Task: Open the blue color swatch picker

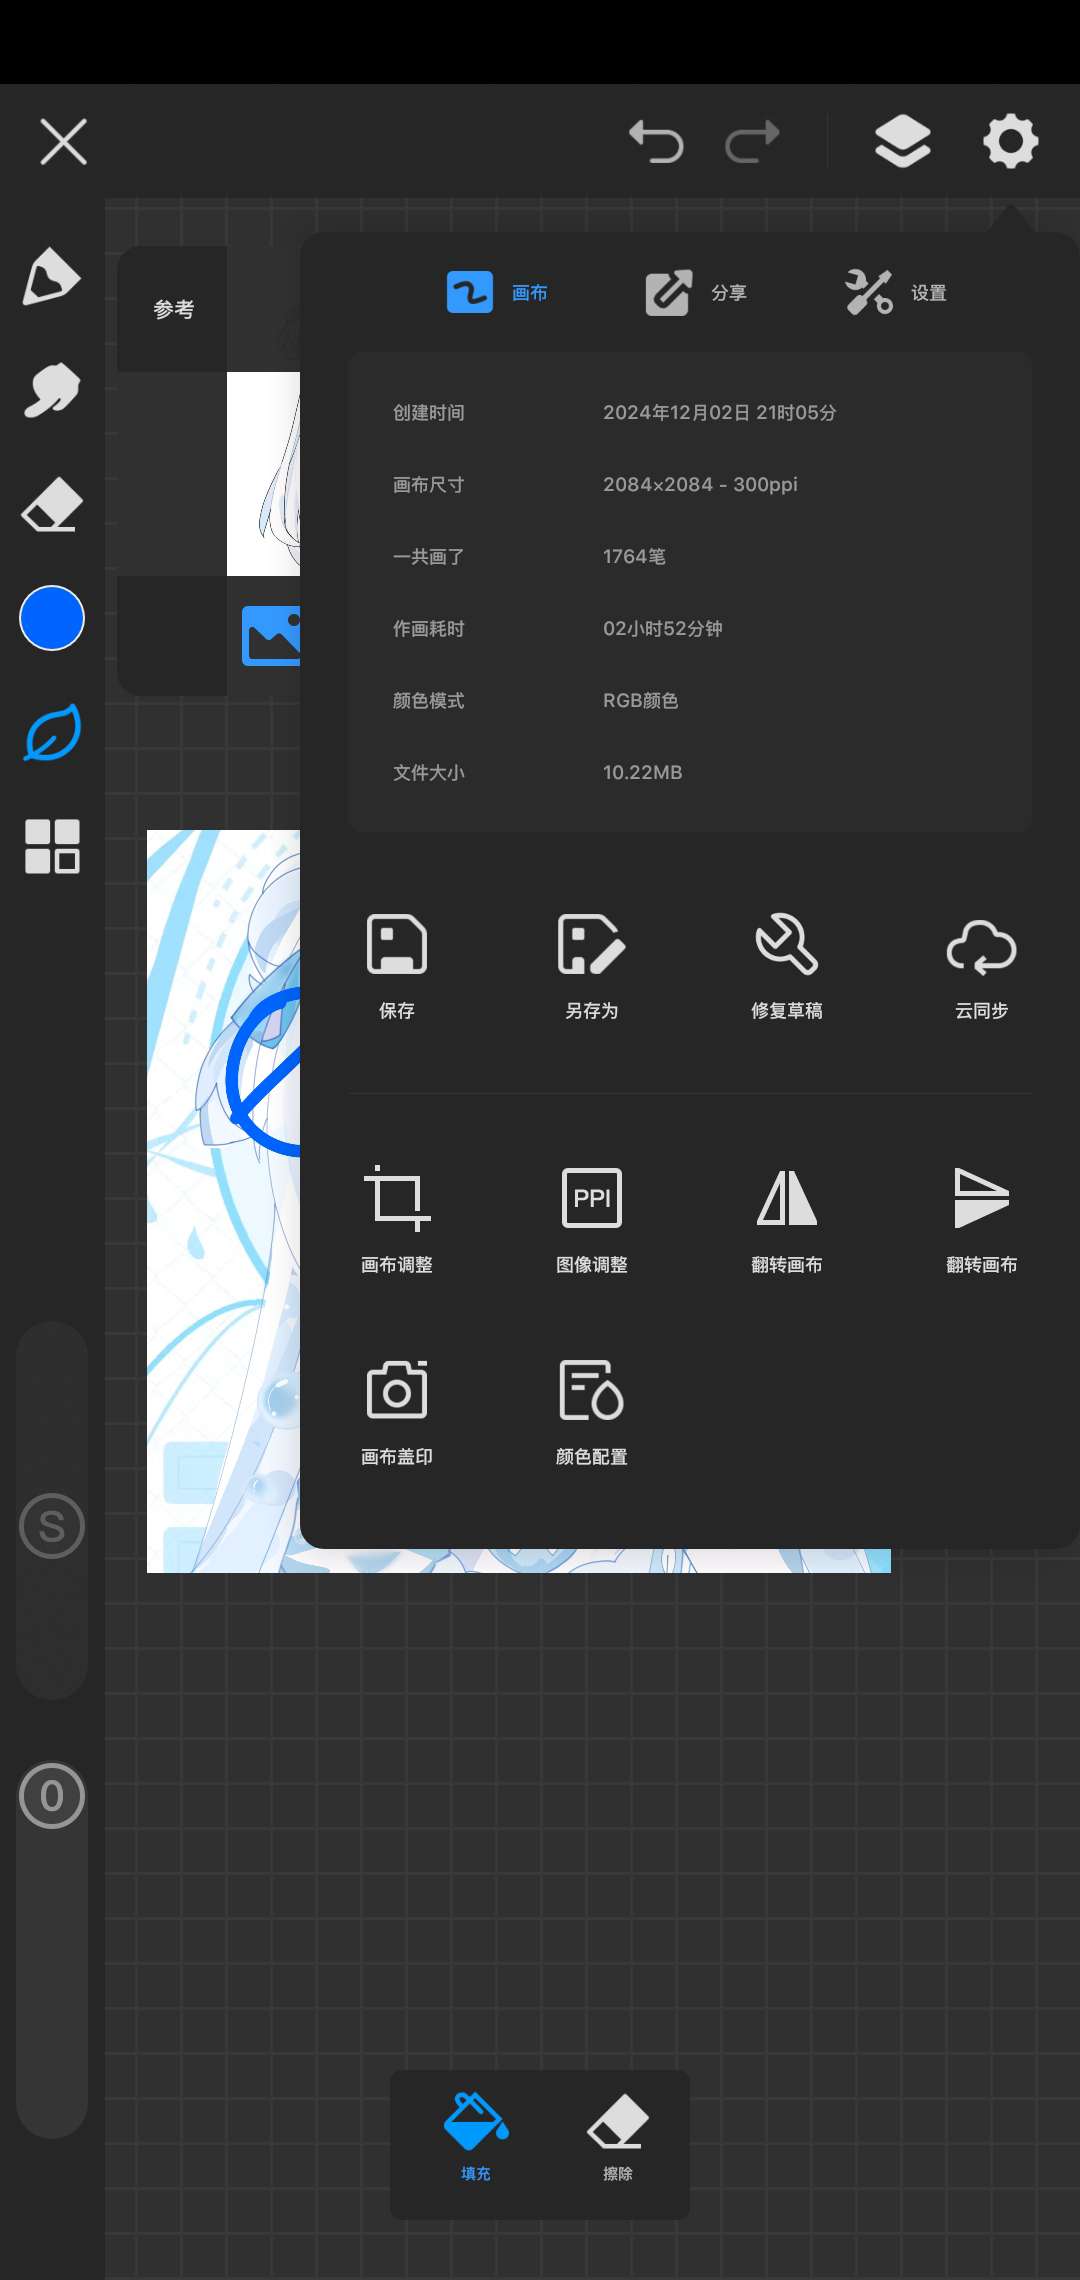Action: (52, 618)
